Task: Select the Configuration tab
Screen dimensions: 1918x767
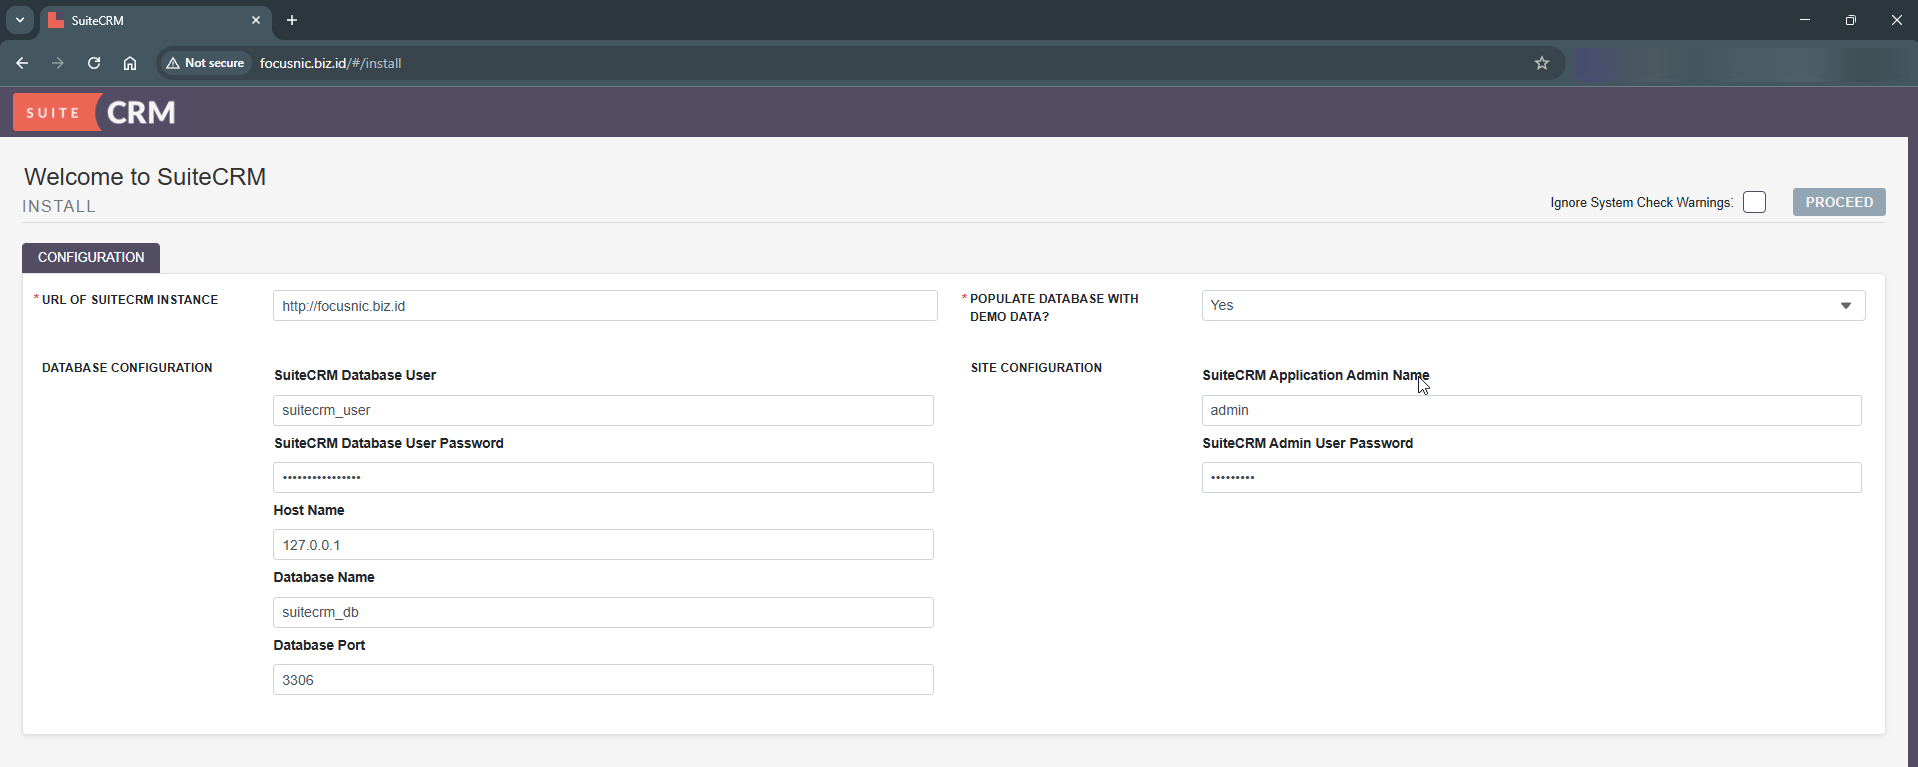Action: click(91, 257)
